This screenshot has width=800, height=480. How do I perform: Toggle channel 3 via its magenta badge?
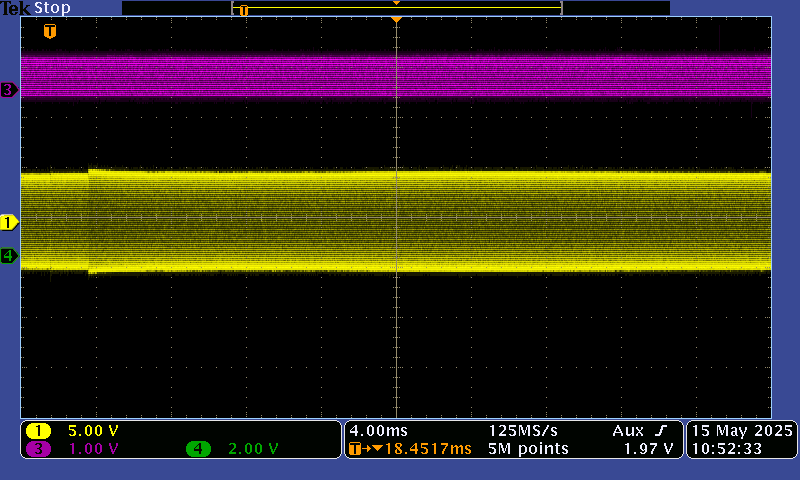[x=39, y=449]
